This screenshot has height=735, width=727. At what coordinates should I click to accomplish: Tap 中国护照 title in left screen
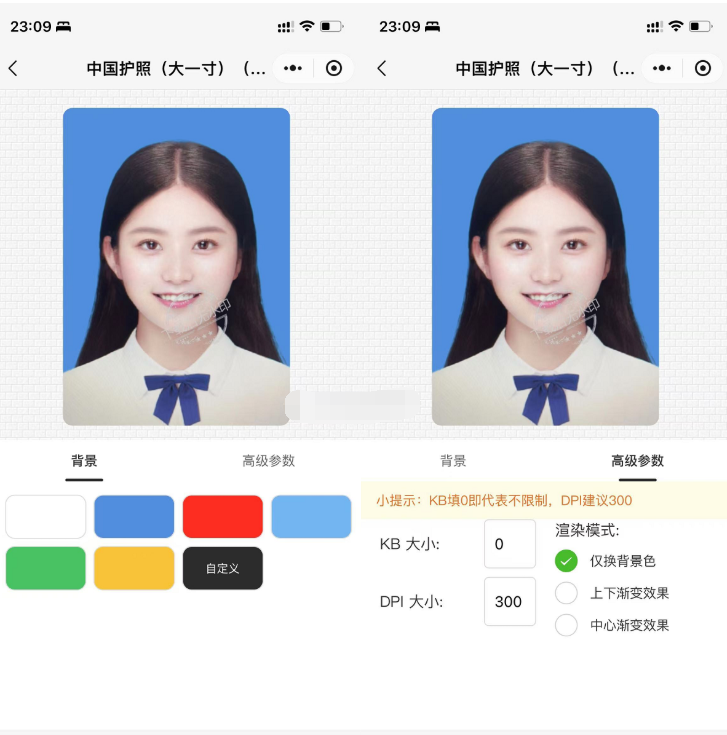pyautogui.click(x=176, y=68)
